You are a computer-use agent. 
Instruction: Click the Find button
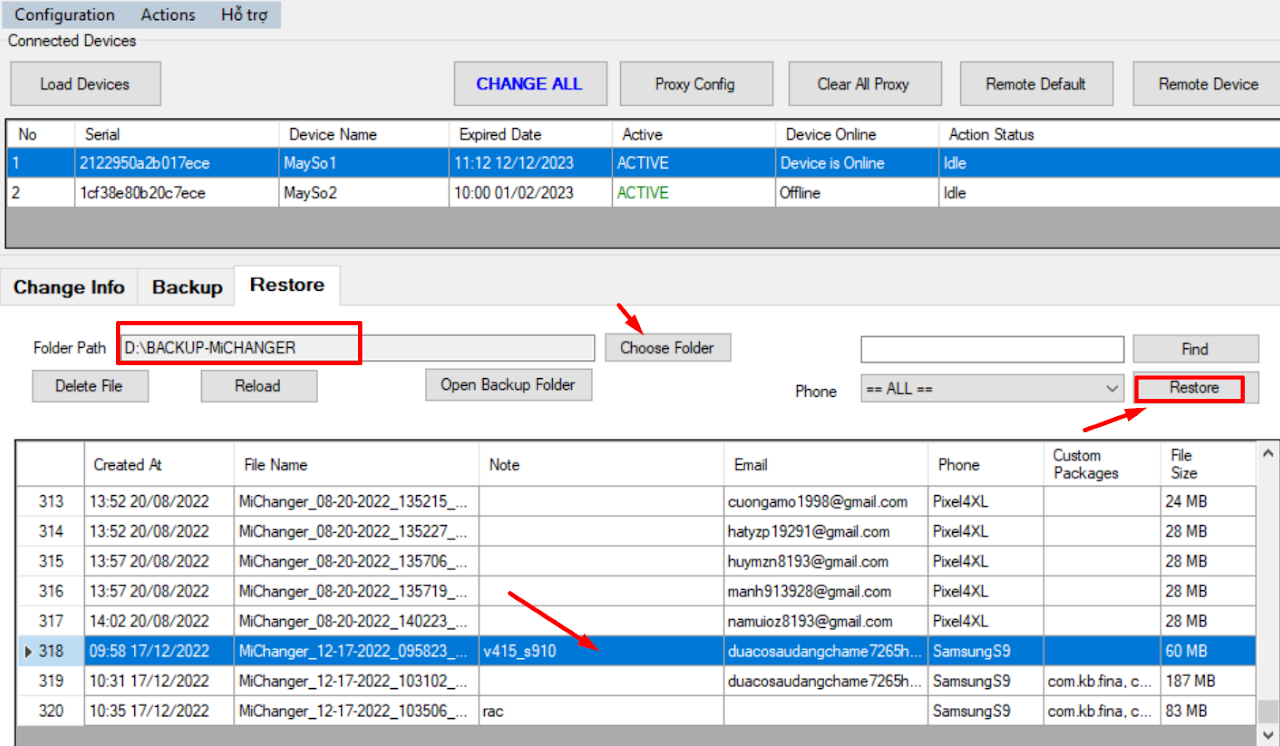[1195, 349]
